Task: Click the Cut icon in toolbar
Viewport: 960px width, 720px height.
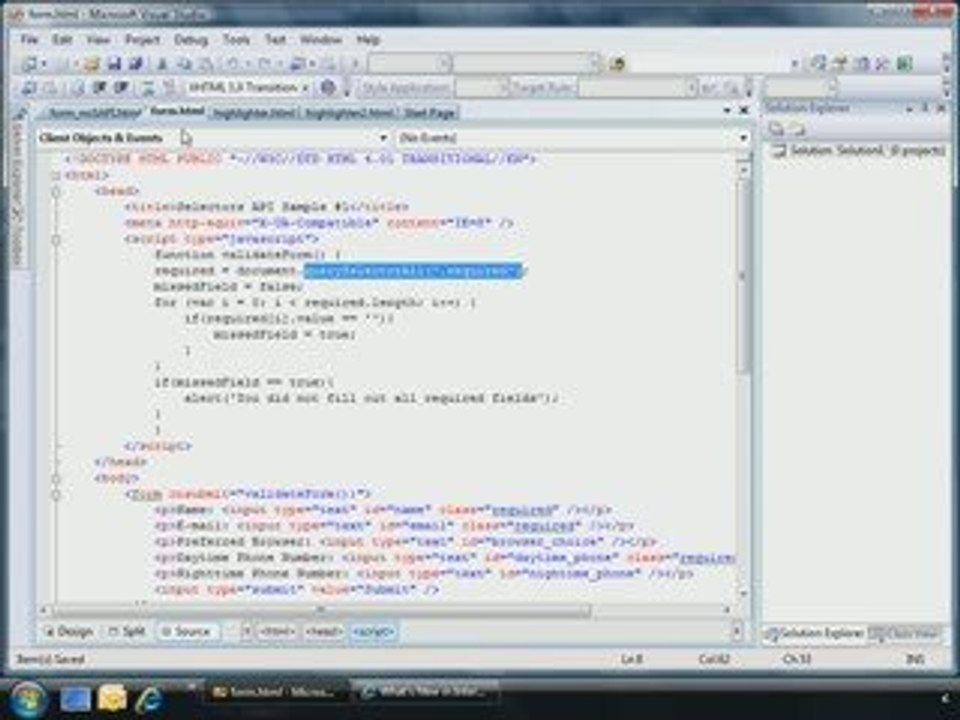Action: [162, 63]
